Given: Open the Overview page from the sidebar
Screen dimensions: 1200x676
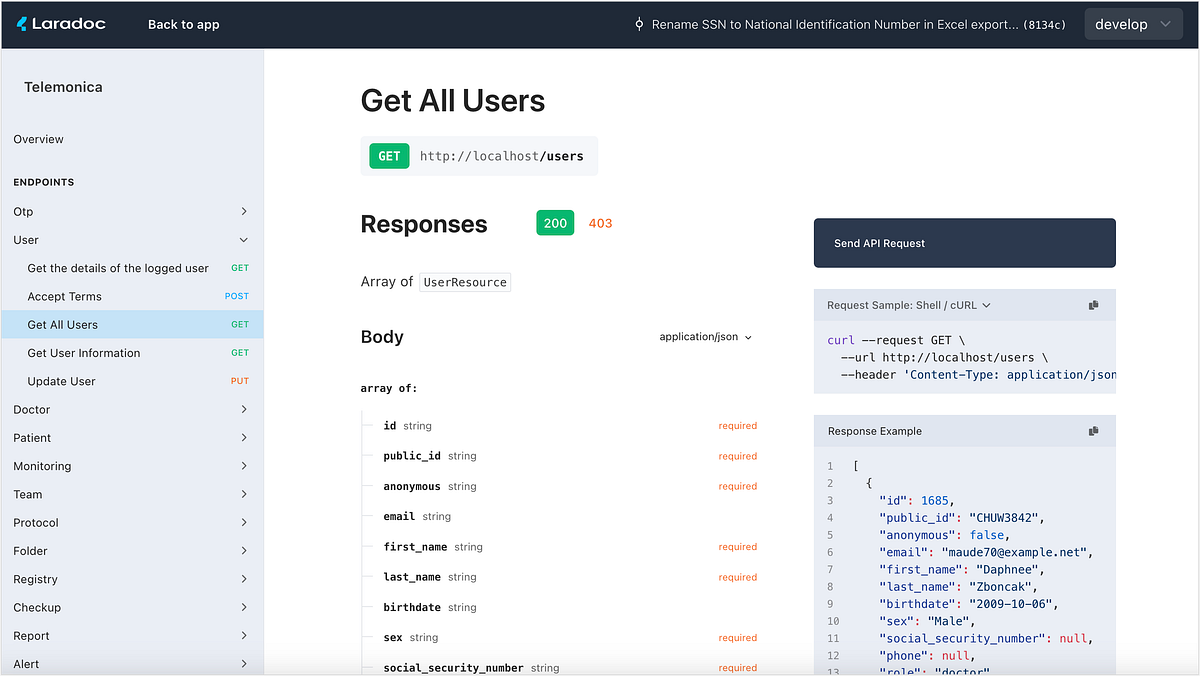Looking at the screenshot, I should click(x=38, y=139).
